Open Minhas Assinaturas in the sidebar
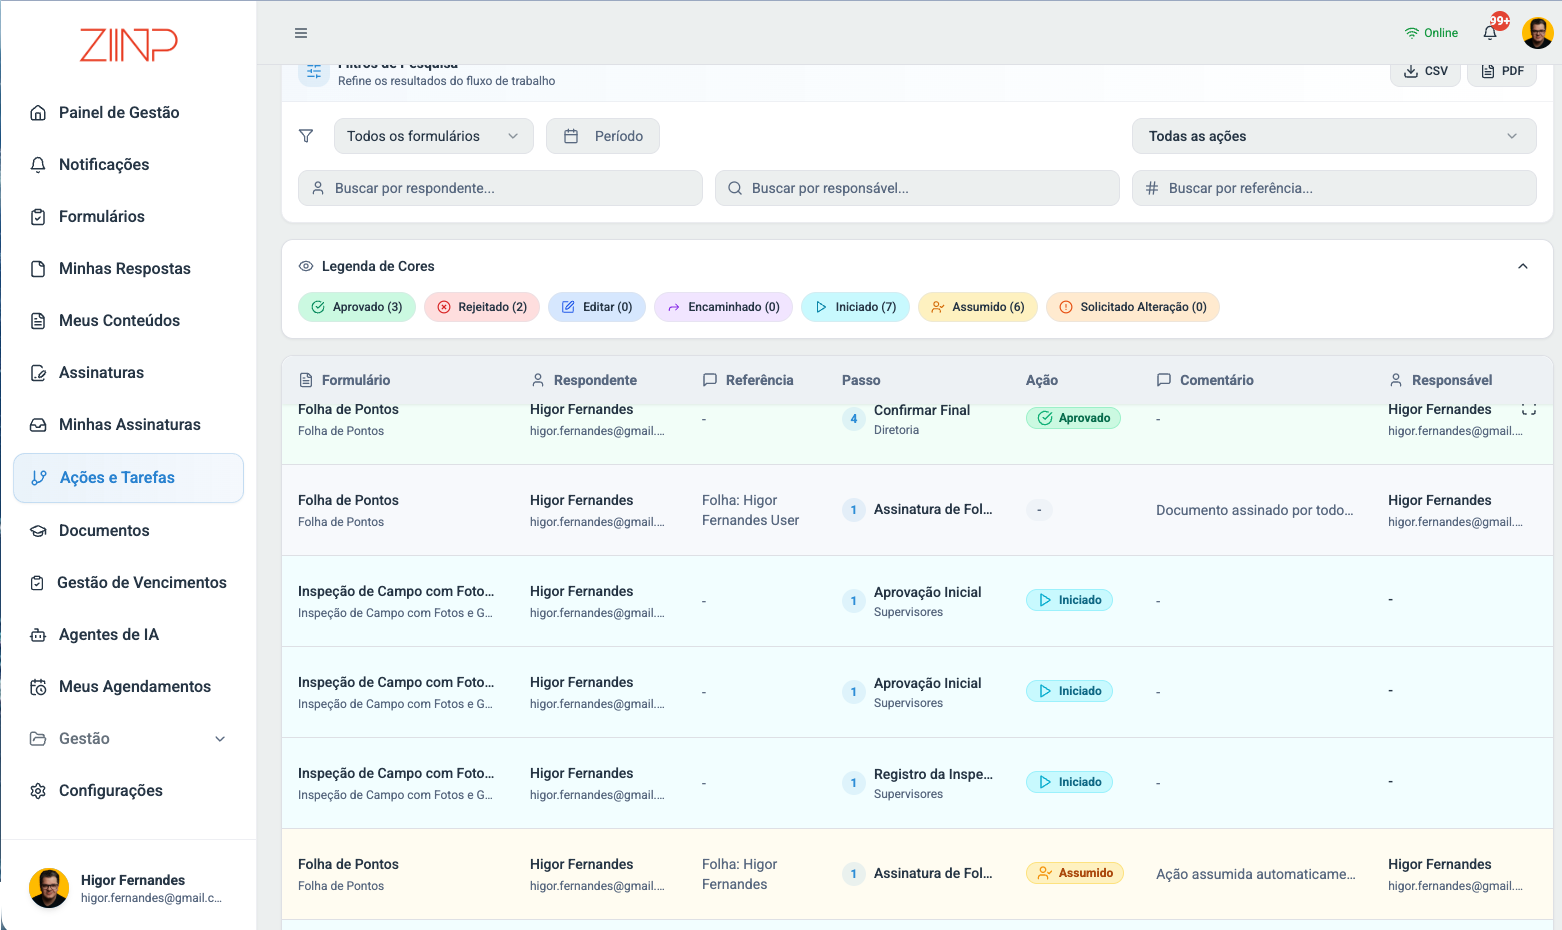The image size is (1562, 930). tap(128, 424)
